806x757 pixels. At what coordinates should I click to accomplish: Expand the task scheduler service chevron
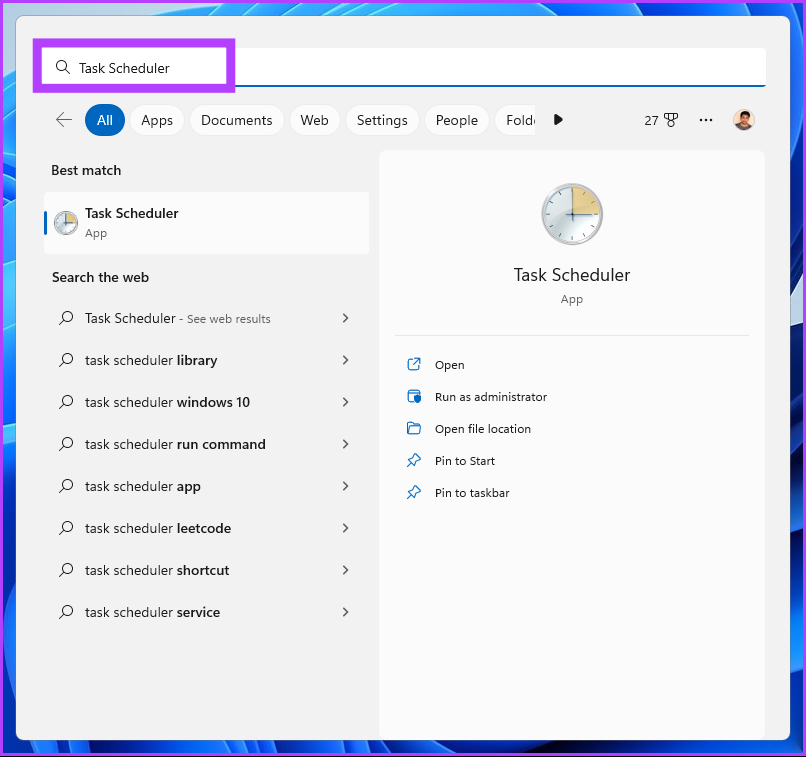[345, 612]
